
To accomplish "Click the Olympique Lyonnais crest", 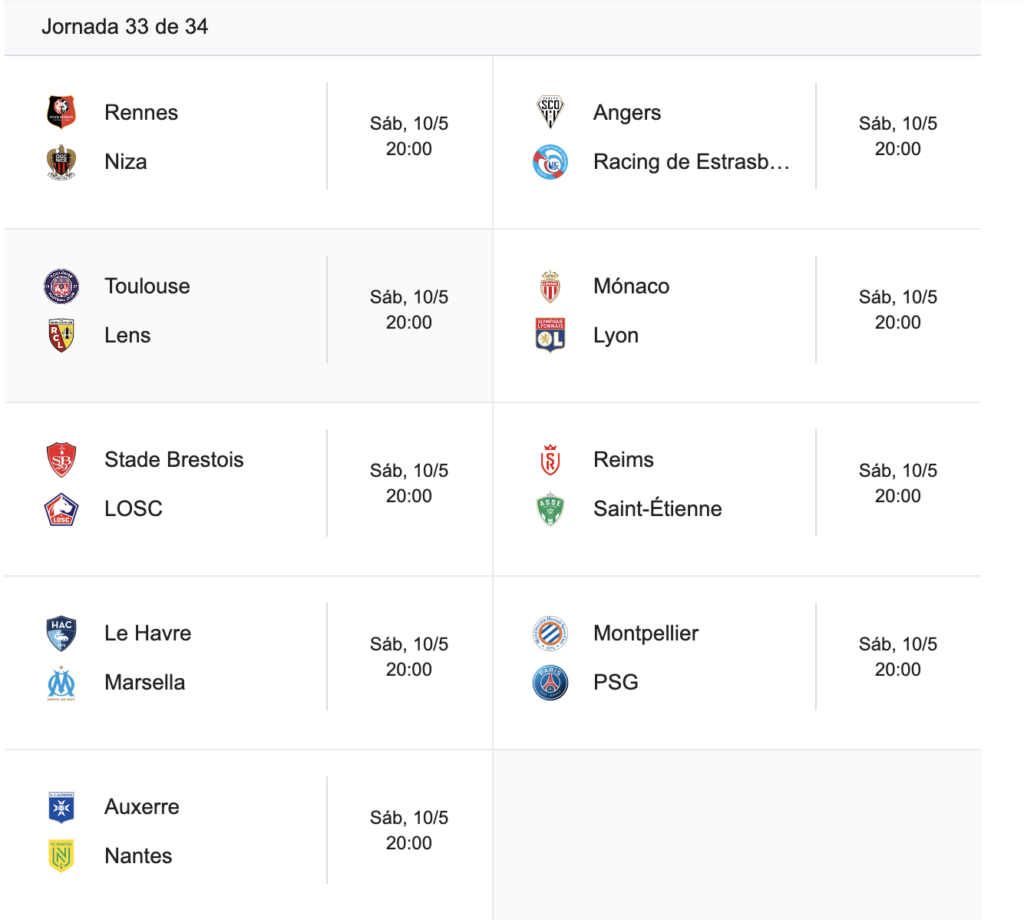I will coord(550,335).
